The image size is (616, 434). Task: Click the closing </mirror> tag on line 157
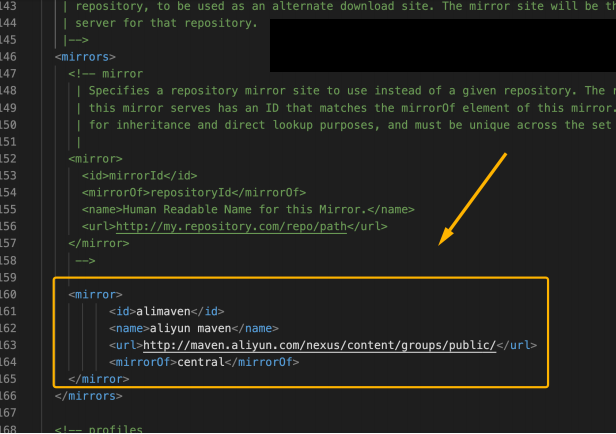pos(99,243)
